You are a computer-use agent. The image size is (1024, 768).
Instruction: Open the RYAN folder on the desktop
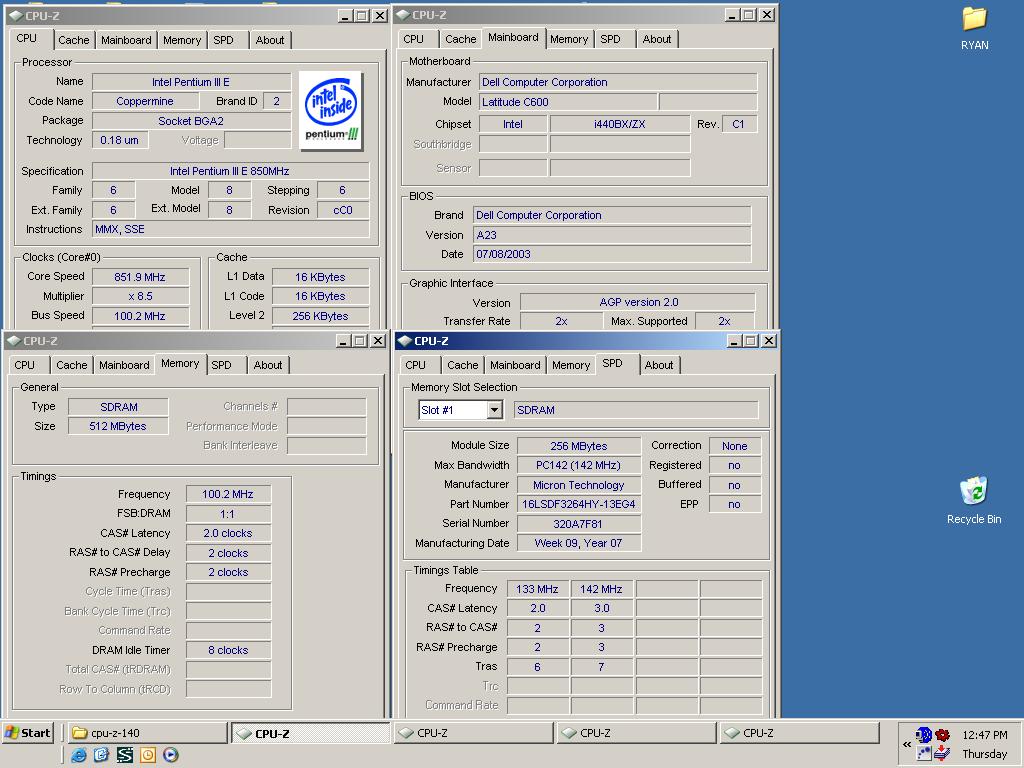tap(974, 28)
